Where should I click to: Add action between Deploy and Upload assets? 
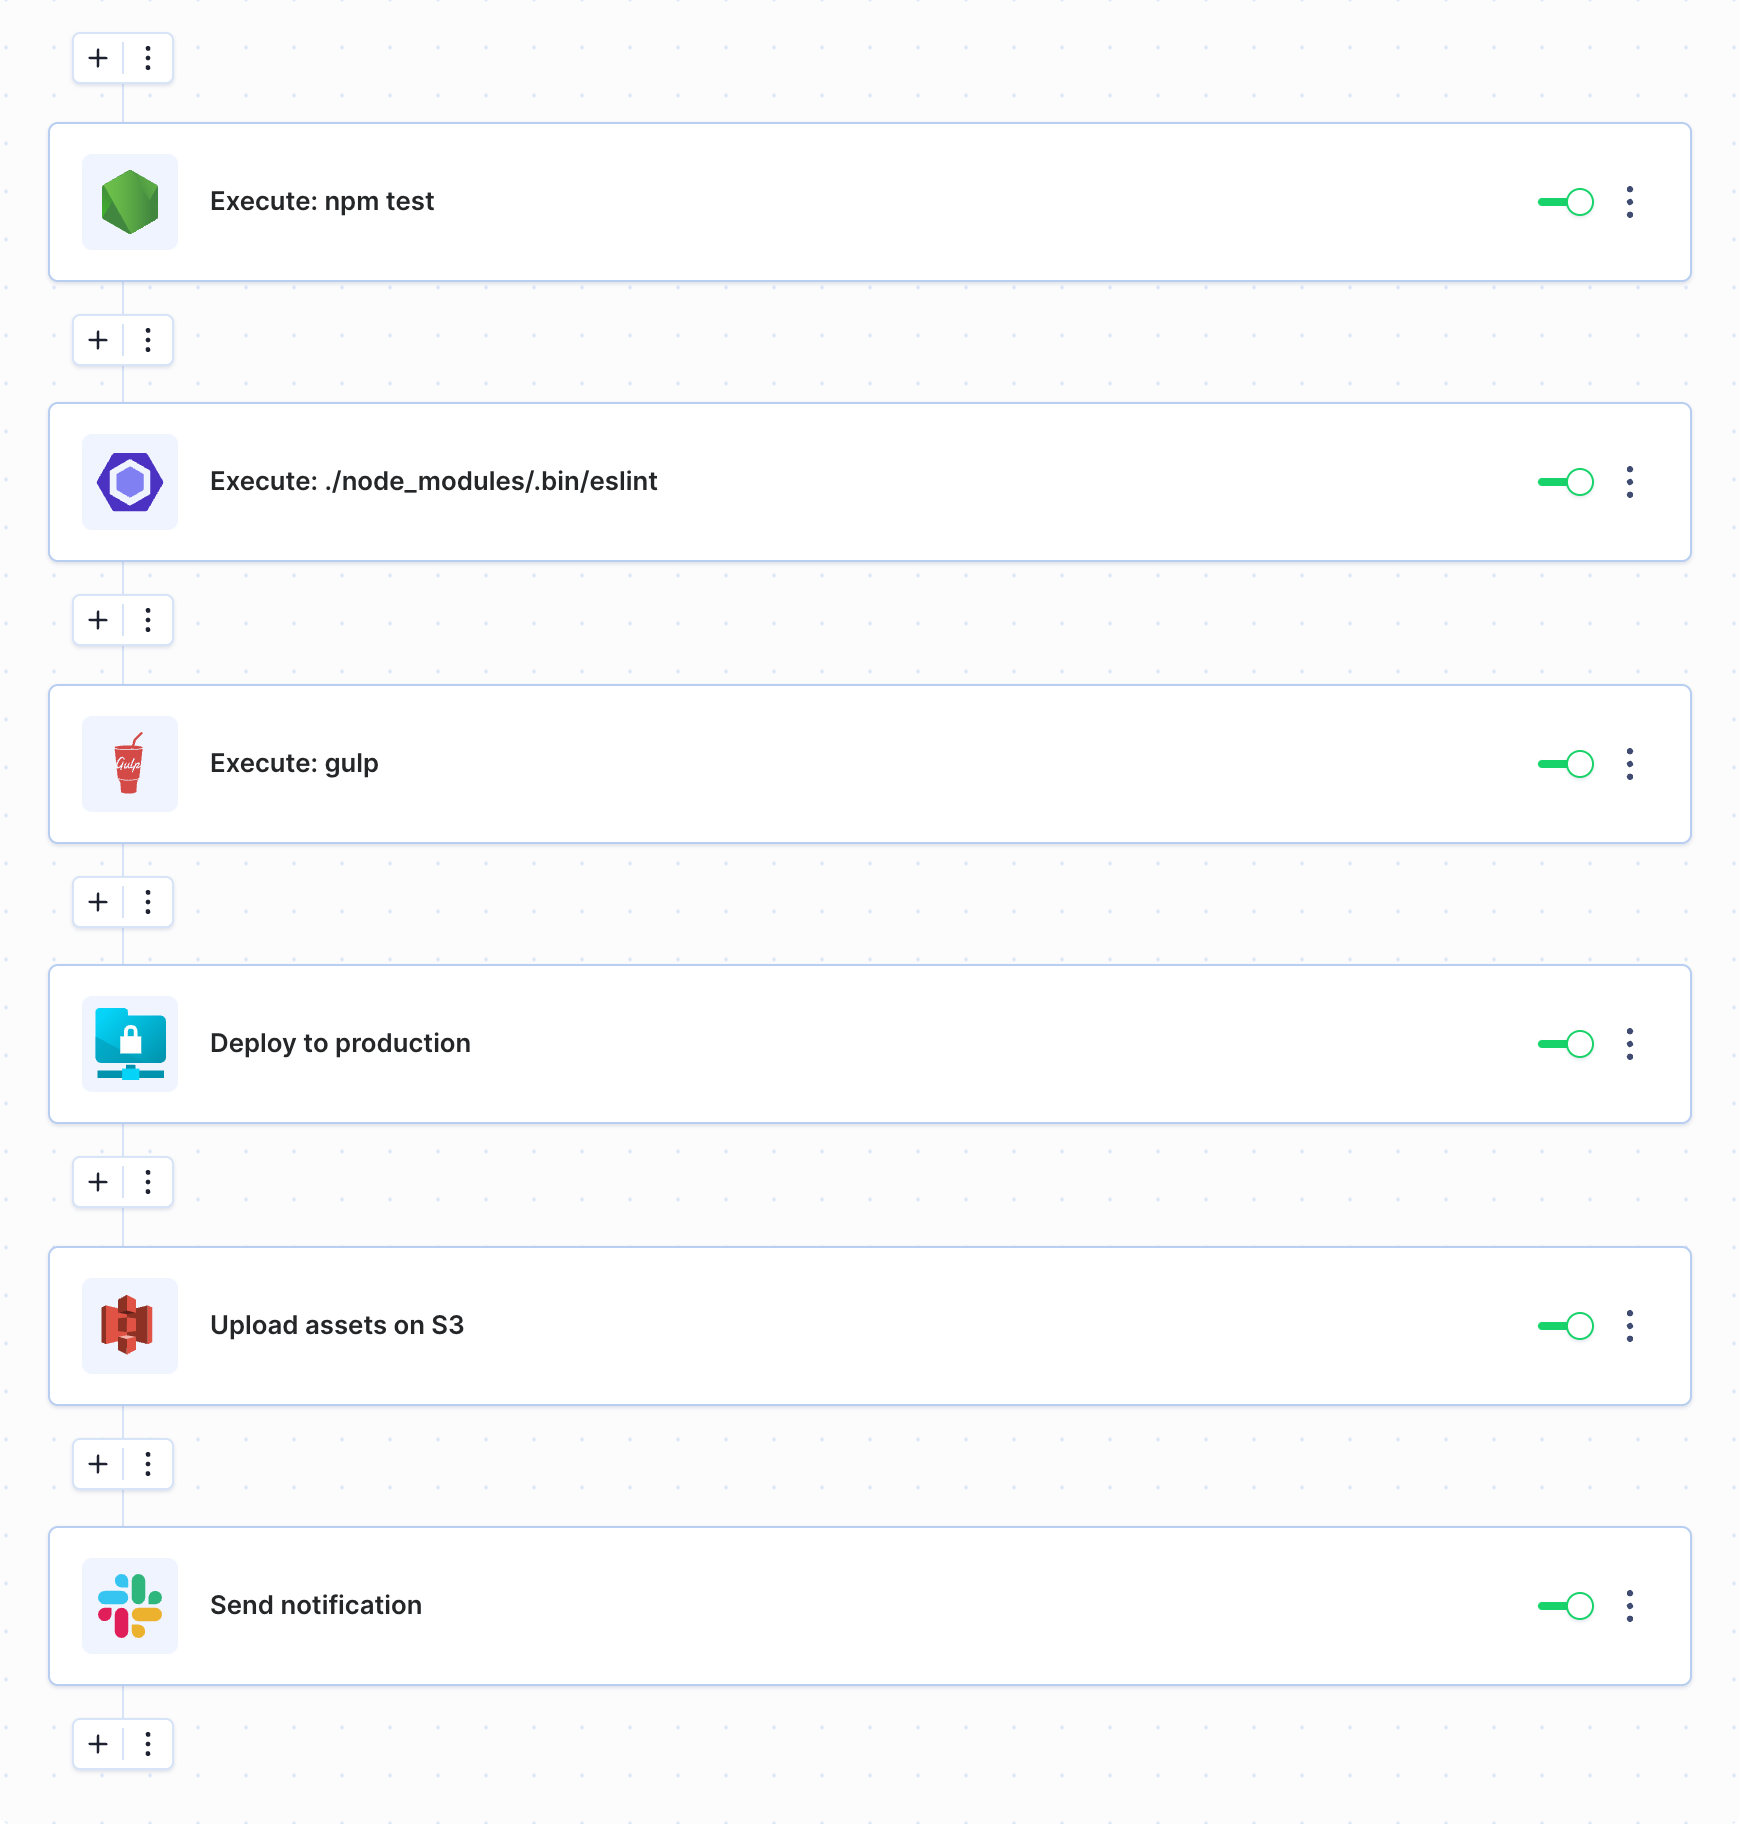point(98,1182)
